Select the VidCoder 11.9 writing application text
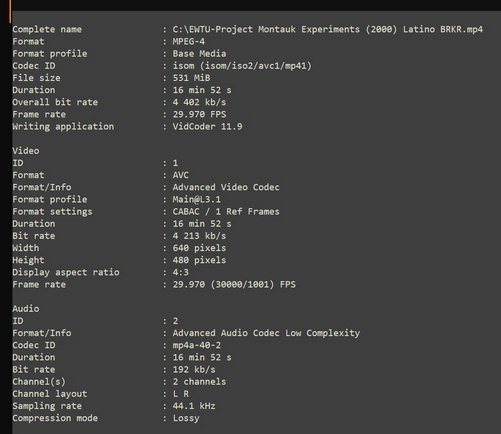 (x=207, y=127)
